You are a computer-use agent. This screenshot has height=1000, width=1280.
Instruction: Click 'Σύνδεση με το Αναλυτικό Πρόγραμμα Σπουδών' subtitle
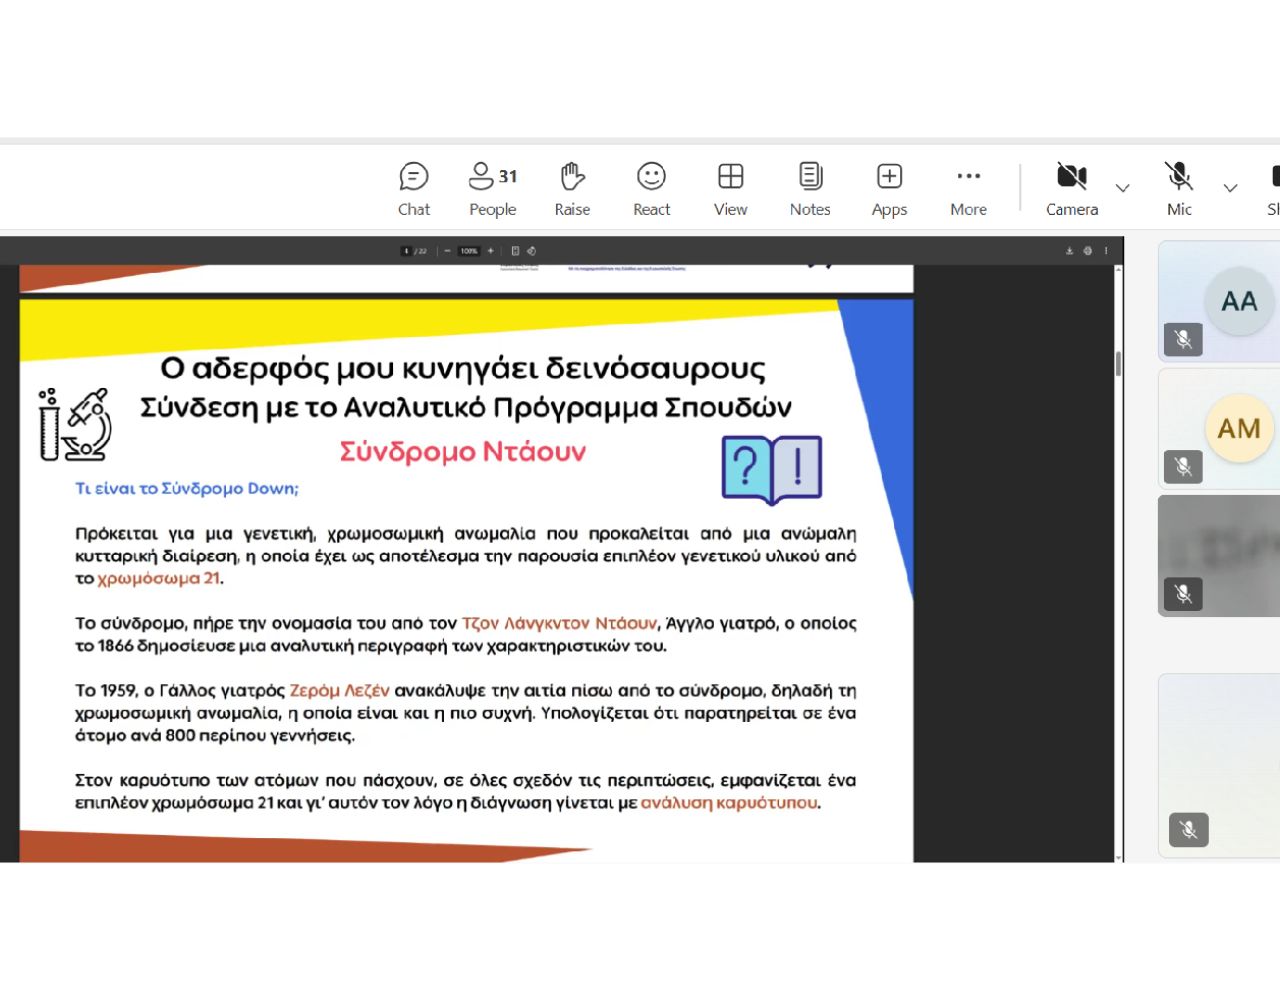tap(466, 408)
